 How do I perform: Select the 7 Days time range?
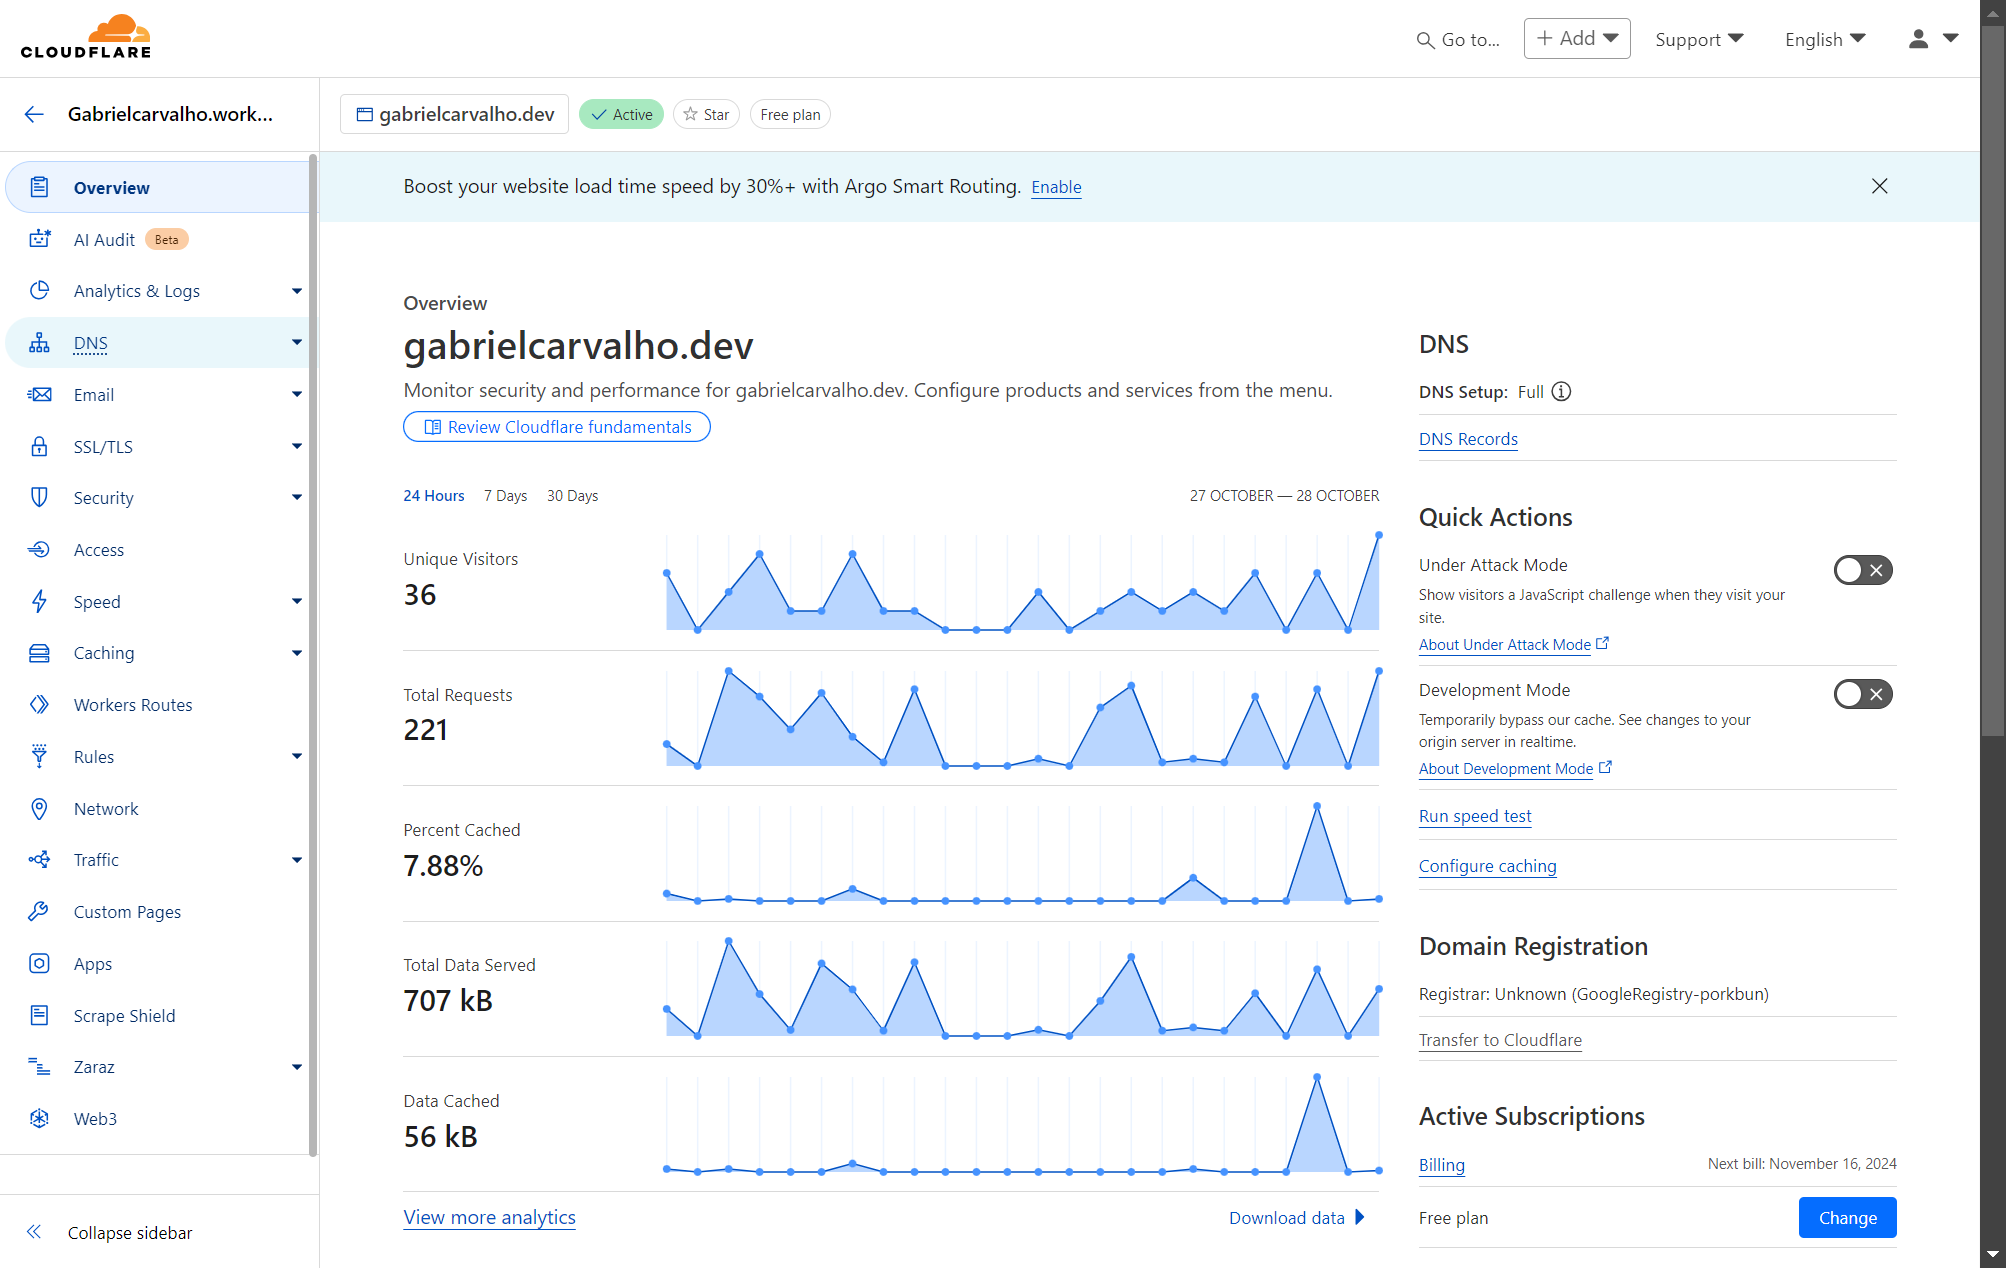click(505, 496)
